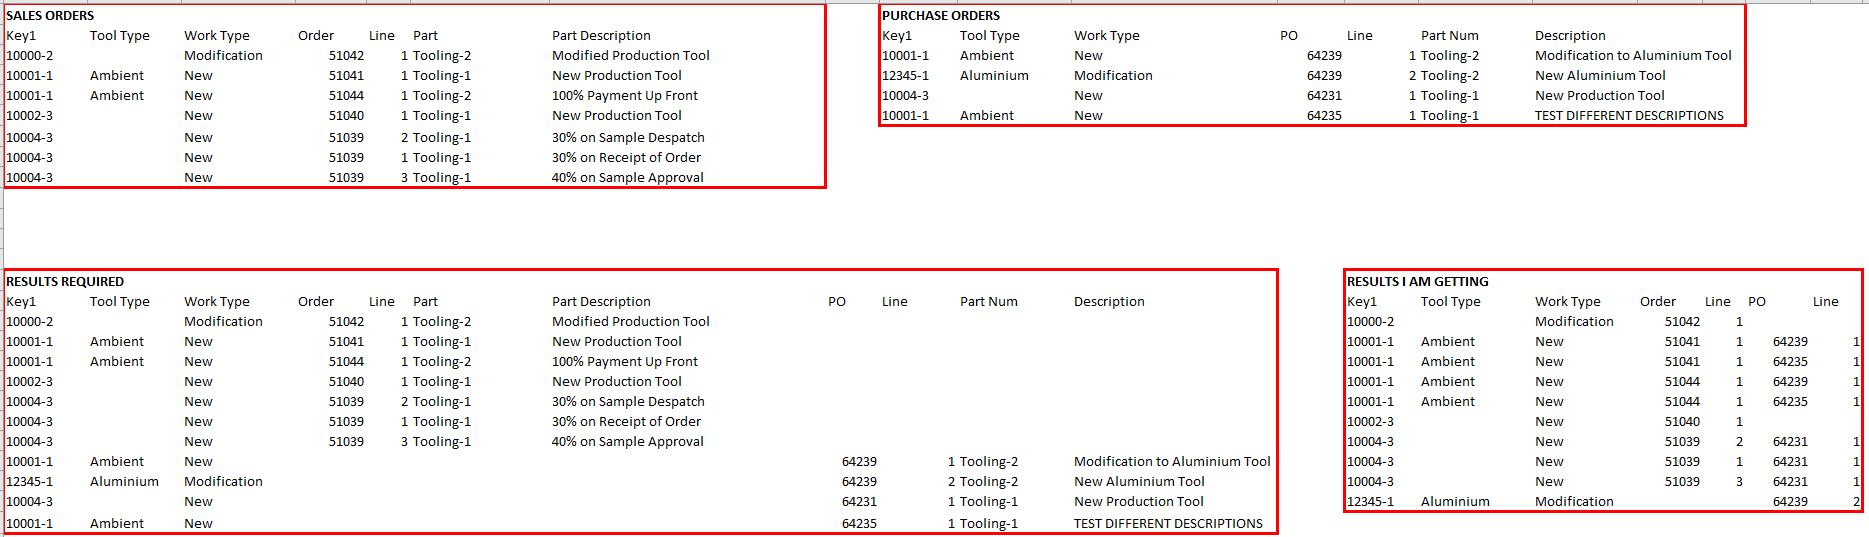Select key 12345-1 in Results I Am Getting
Screen dimensions: 1869x537
click(1371, 502)
